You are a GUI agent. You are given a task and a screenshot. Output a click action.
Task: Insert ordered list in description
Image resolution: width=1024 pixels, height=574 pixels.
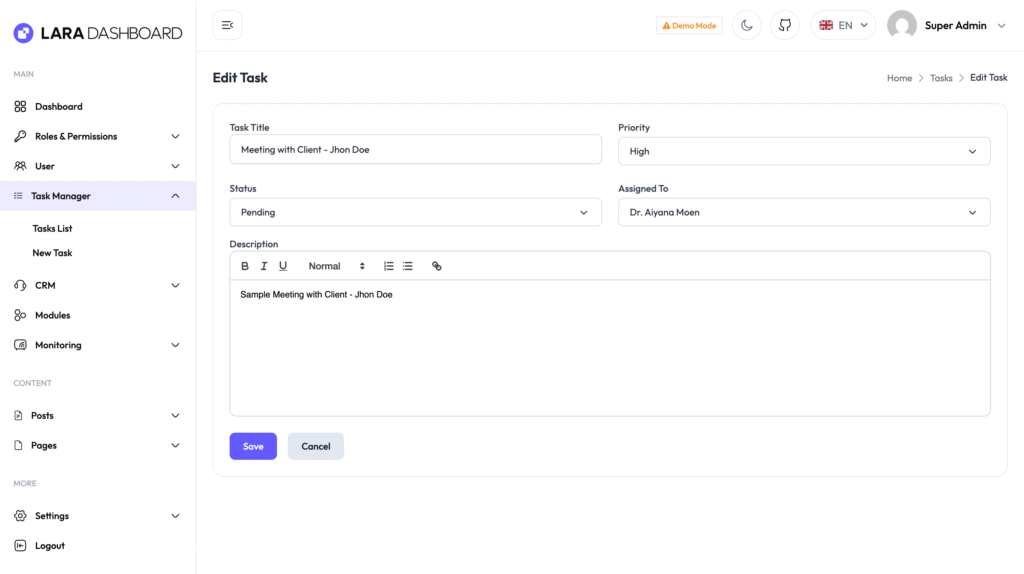(x=389, y=266)
